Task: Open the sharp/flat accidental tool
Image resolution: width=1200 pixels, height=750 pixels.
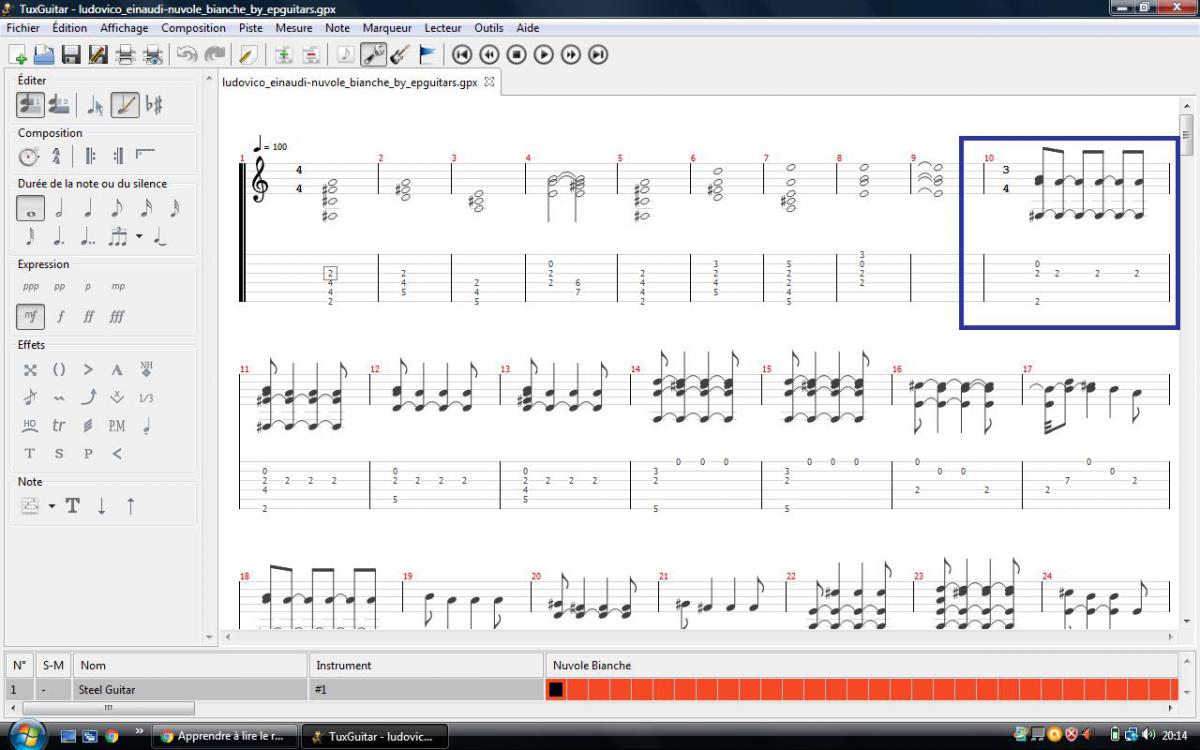Action: click(x=154, y=104)
